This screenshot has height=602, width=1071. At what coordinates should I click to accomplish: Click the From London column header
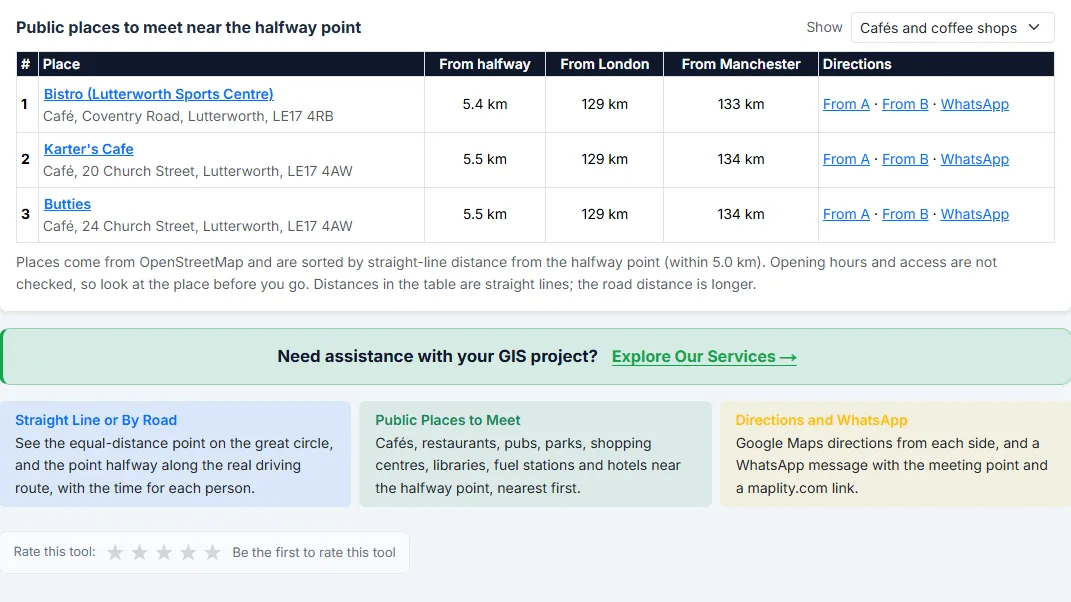[604, 64]
